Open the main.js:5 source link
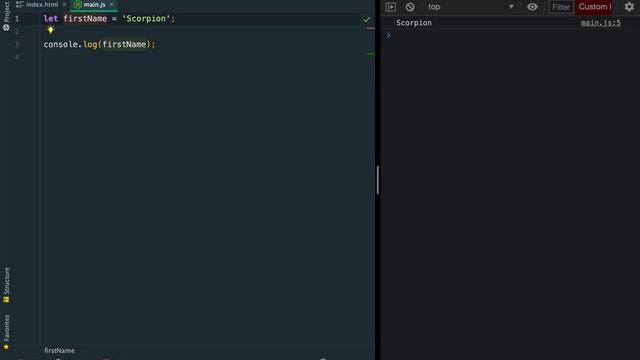This screenshot has height=360, width=640. pyautogui.click(x=600, y=23)
